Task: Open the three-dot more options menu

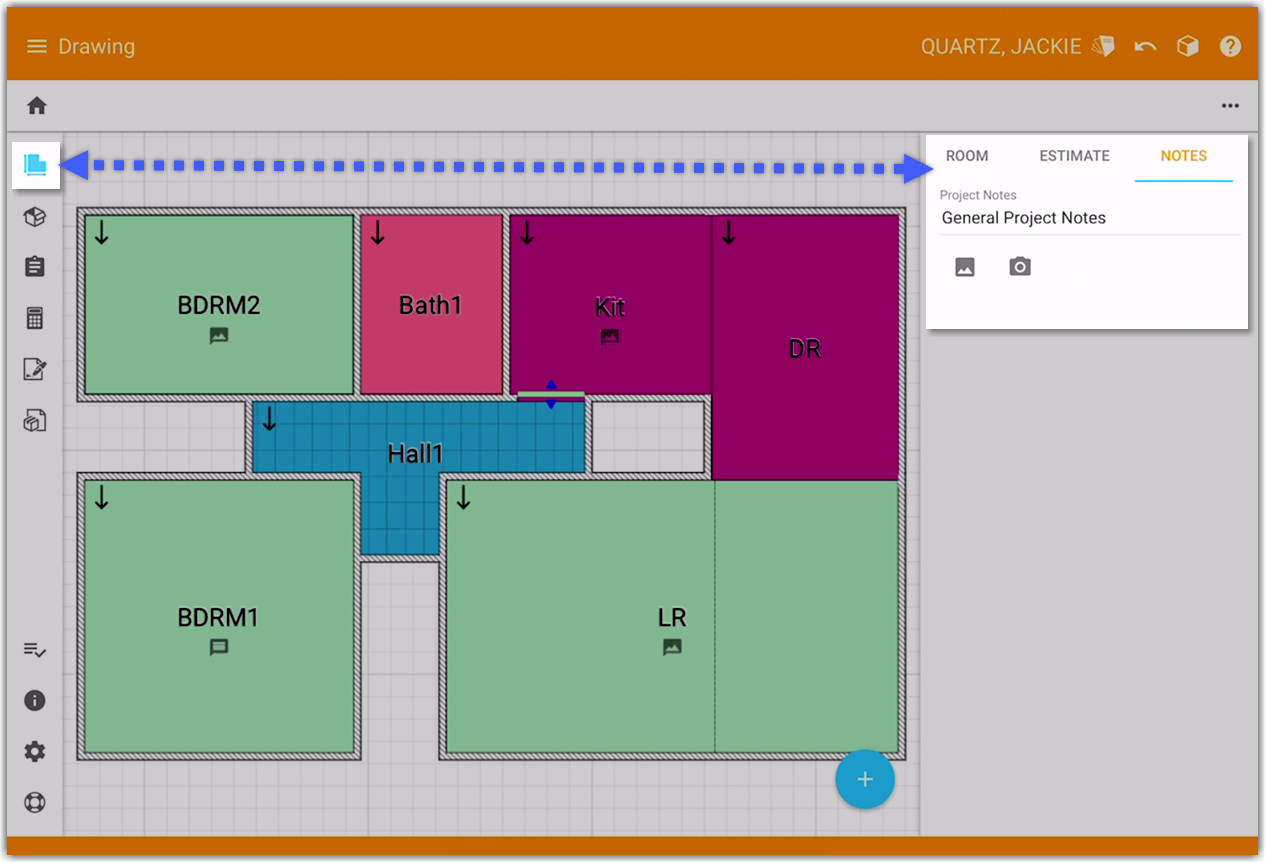Action: [x=1230, y=106]
